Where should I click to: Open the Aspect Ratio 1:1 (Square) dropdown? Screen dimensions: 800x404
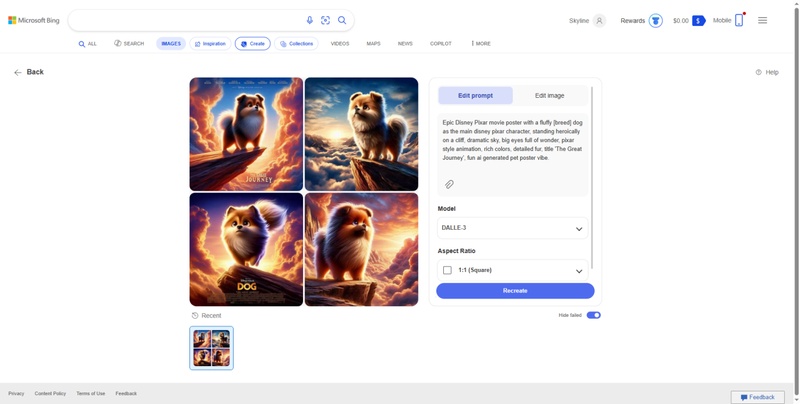pos(513,270)
